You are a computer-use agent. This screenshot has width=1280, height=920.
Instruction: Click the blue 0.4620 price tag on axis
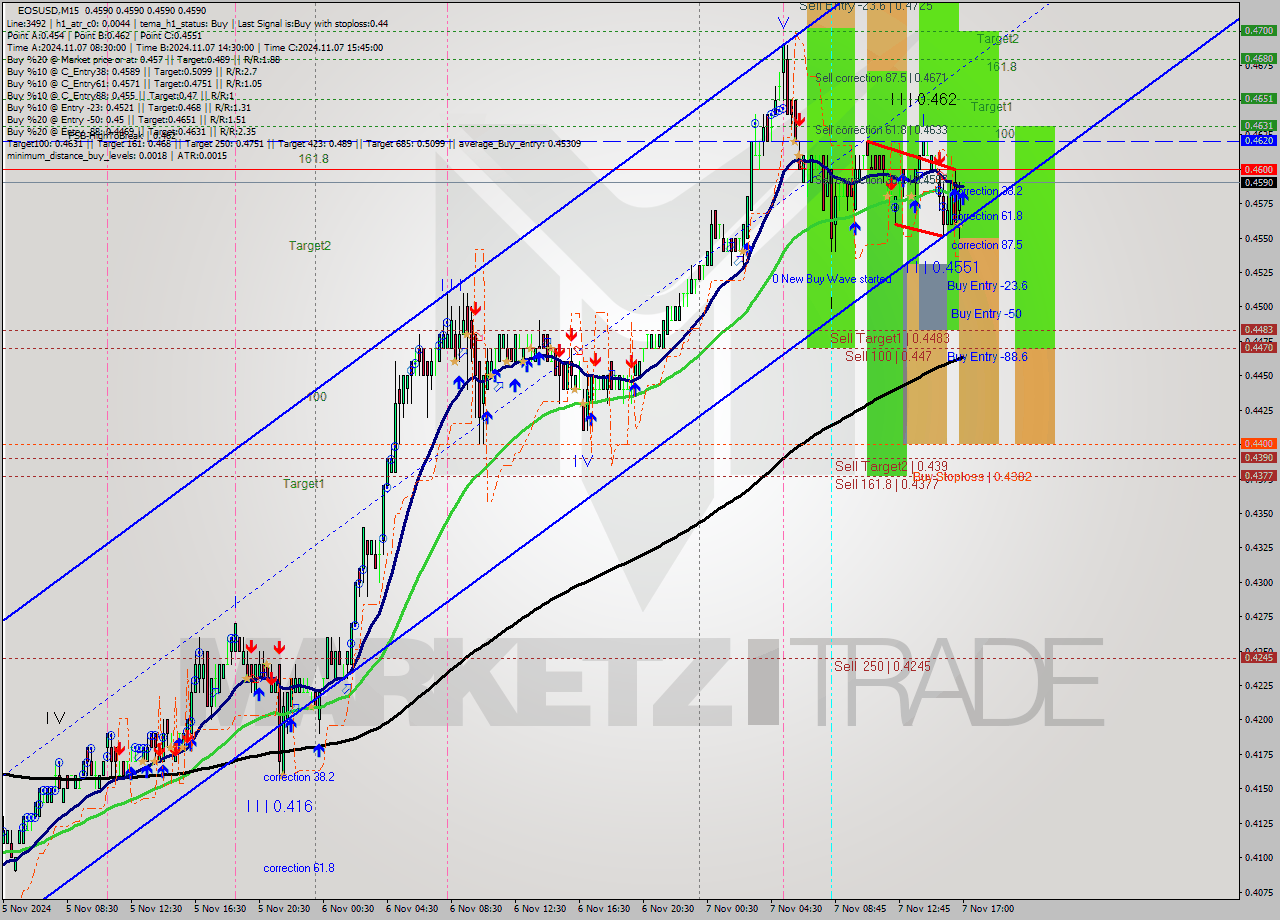(1257, 141)
